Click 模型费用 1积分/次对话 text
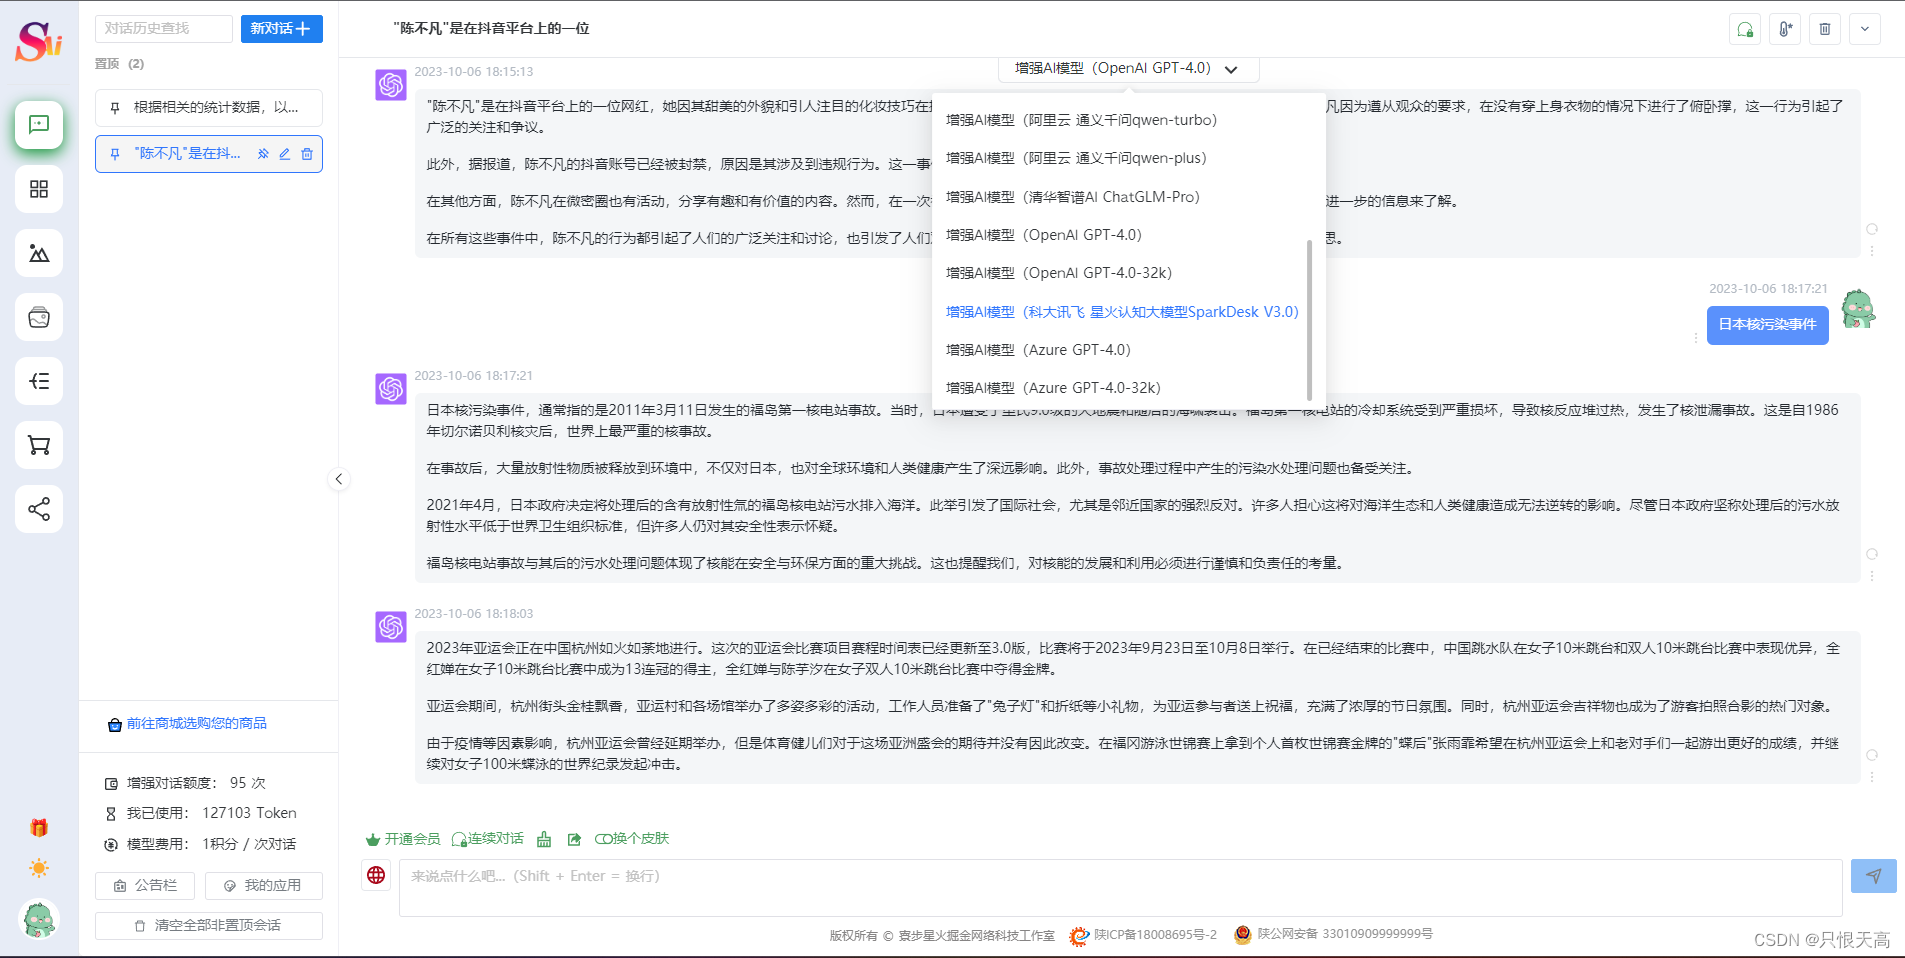Screen dimensions: 1905x958 [x=211, y=844]
